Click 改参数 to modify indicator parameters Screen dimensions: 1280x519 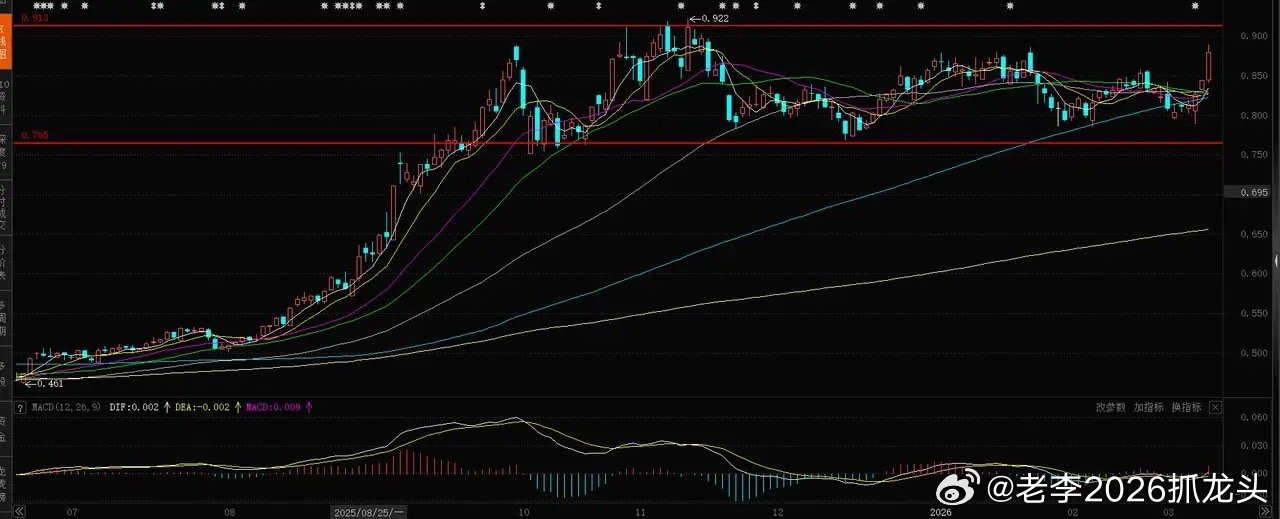tap(1111, 407)
